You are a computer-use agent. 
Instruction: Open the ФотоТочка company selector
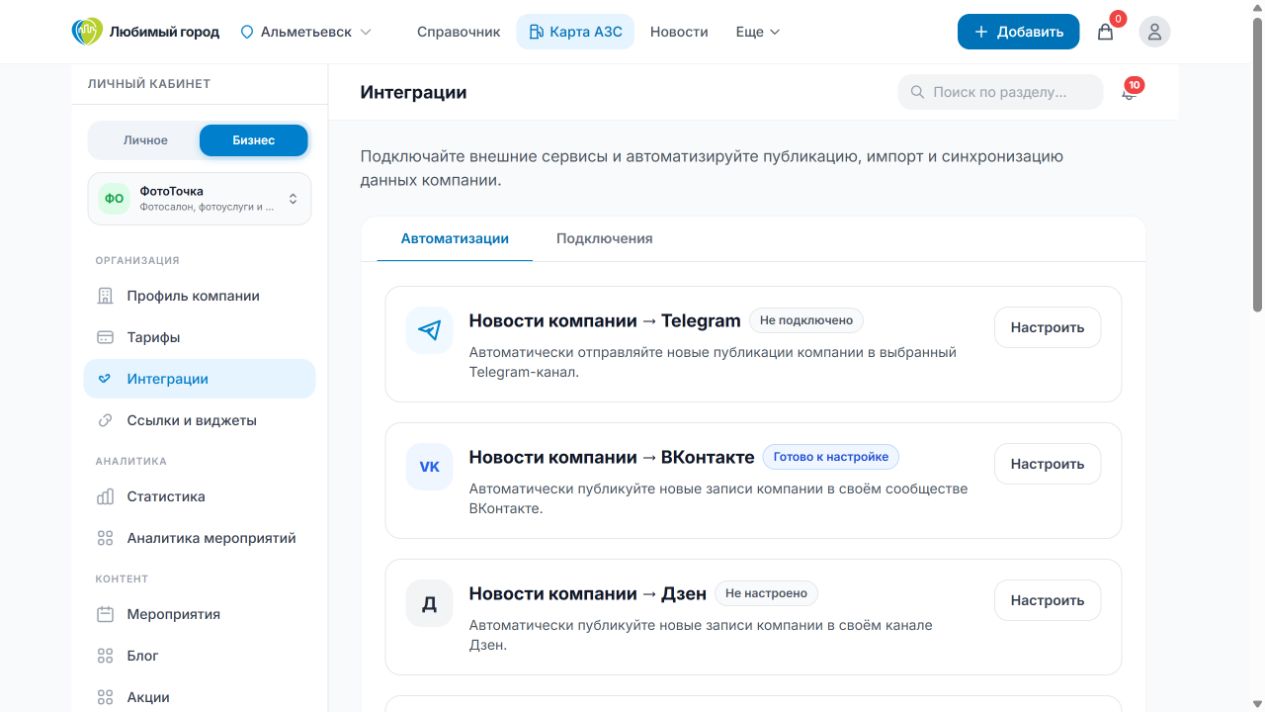pos(200,198)
